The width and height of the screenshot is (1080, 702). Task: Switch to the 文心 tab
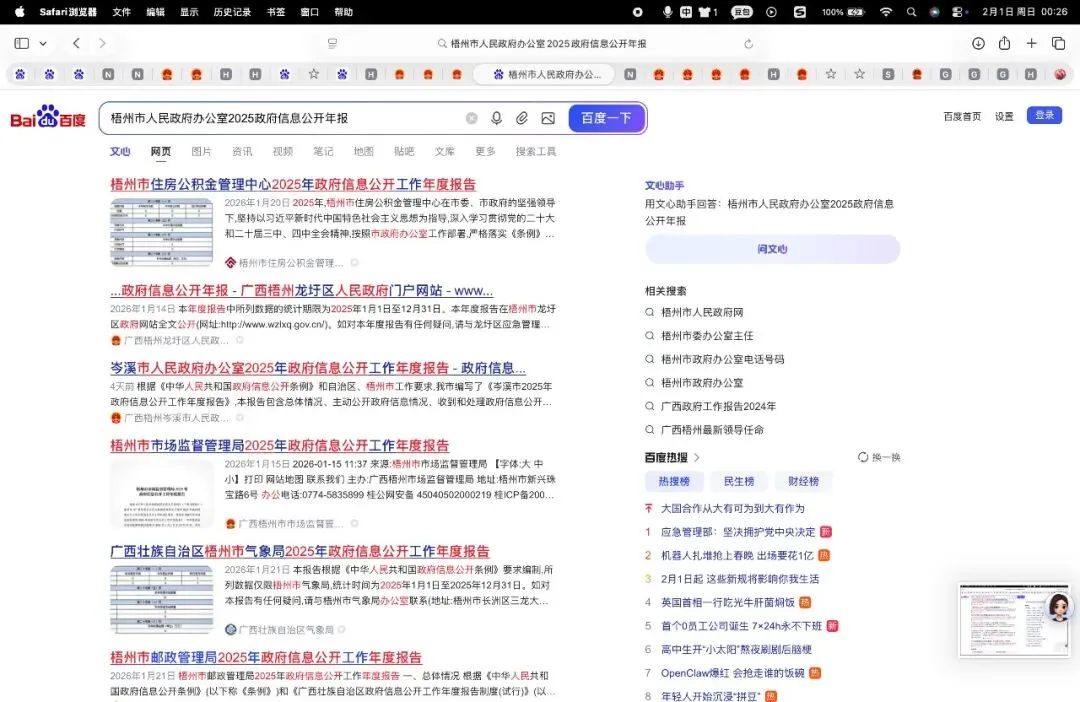[x=120, y=152]
